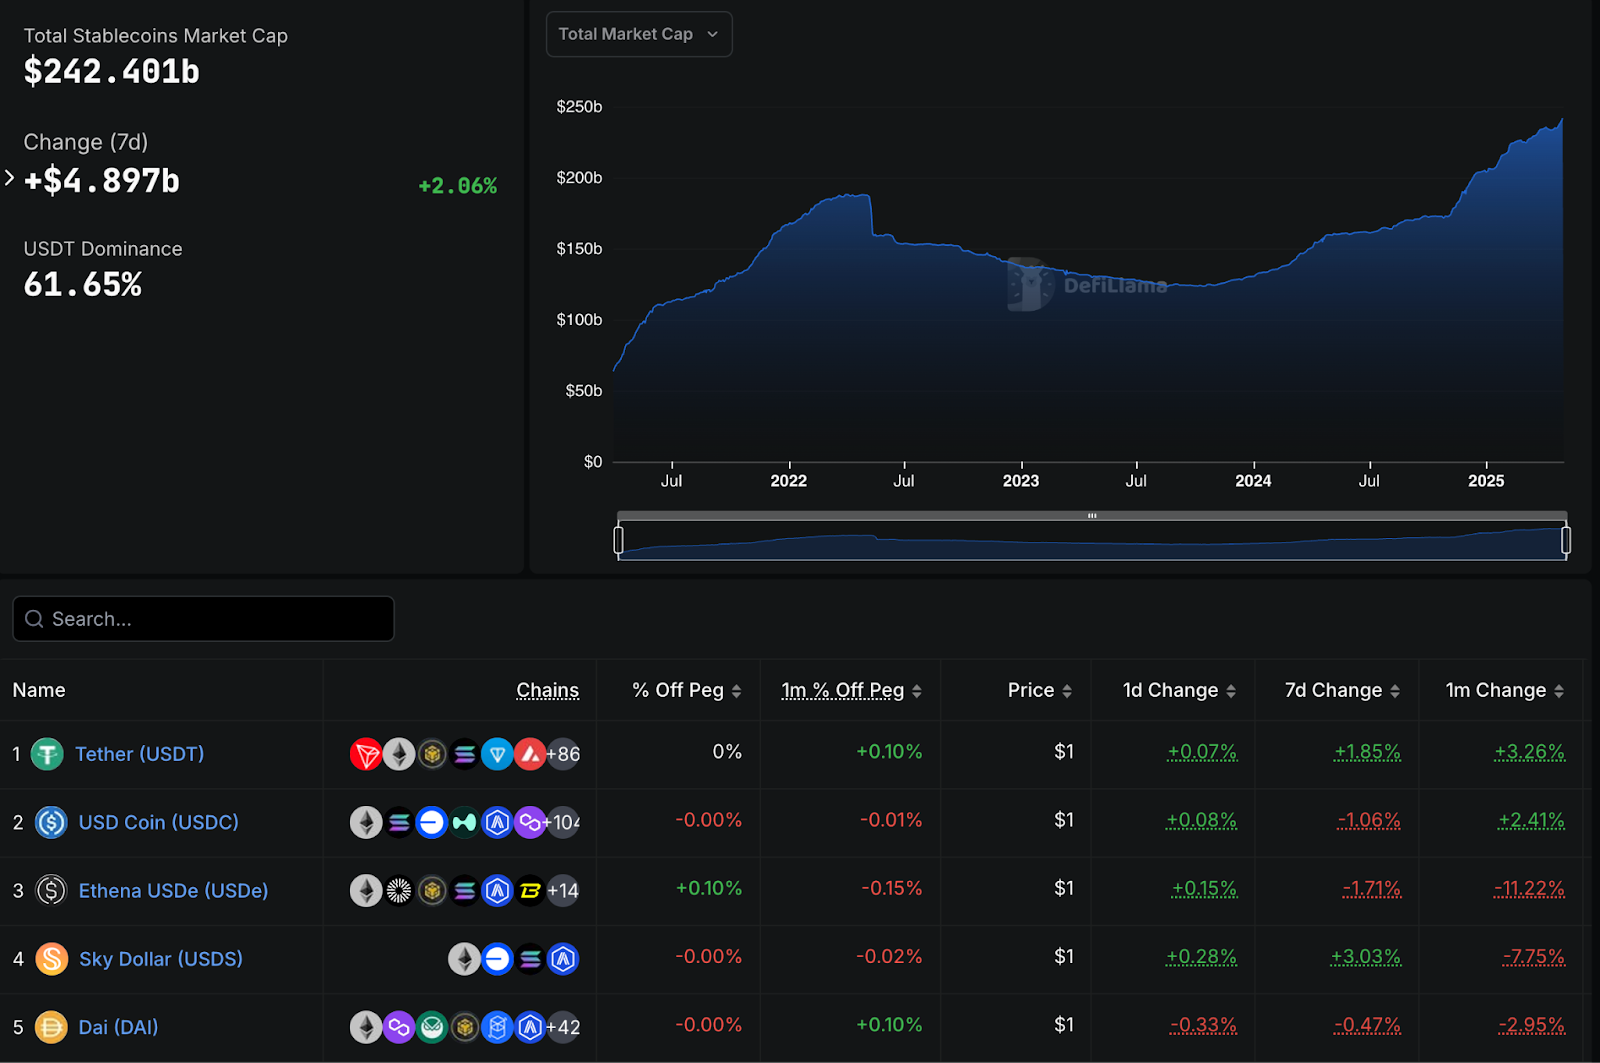This screenshot has width=1600, height=1063.
Task: Click the Solana chain icon in USD Coin row
Action: (399, 822)
